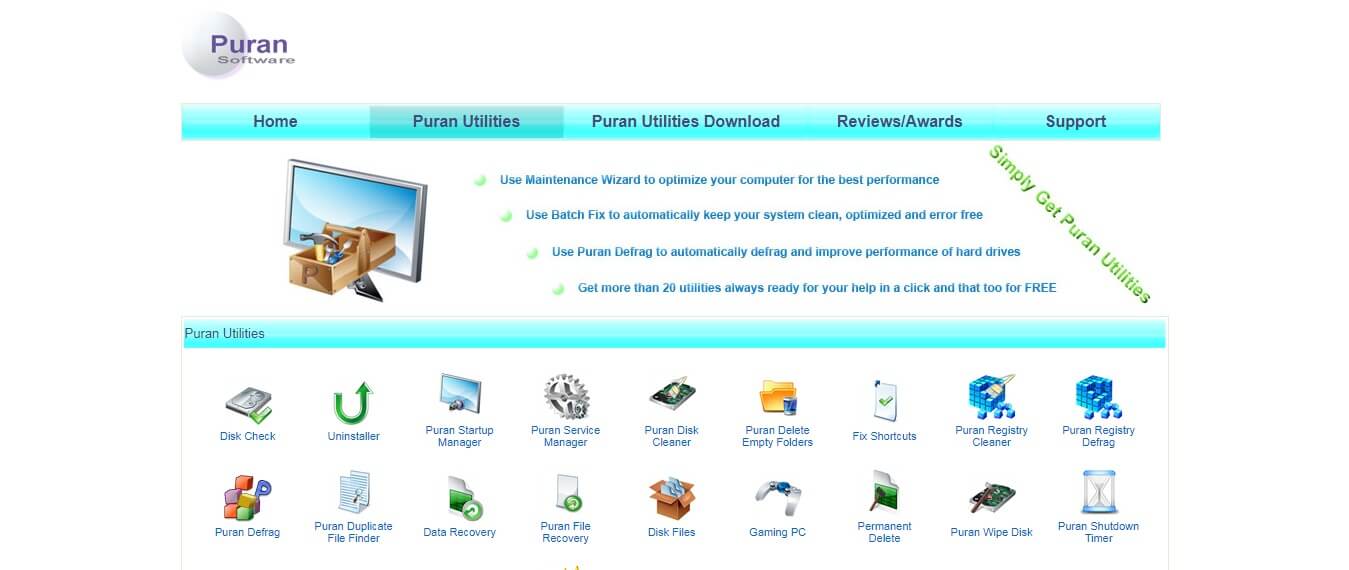Follow the Puran Registry Defrag text link
Viewport: 1349px width, 570px height.
pos(1098,436)
